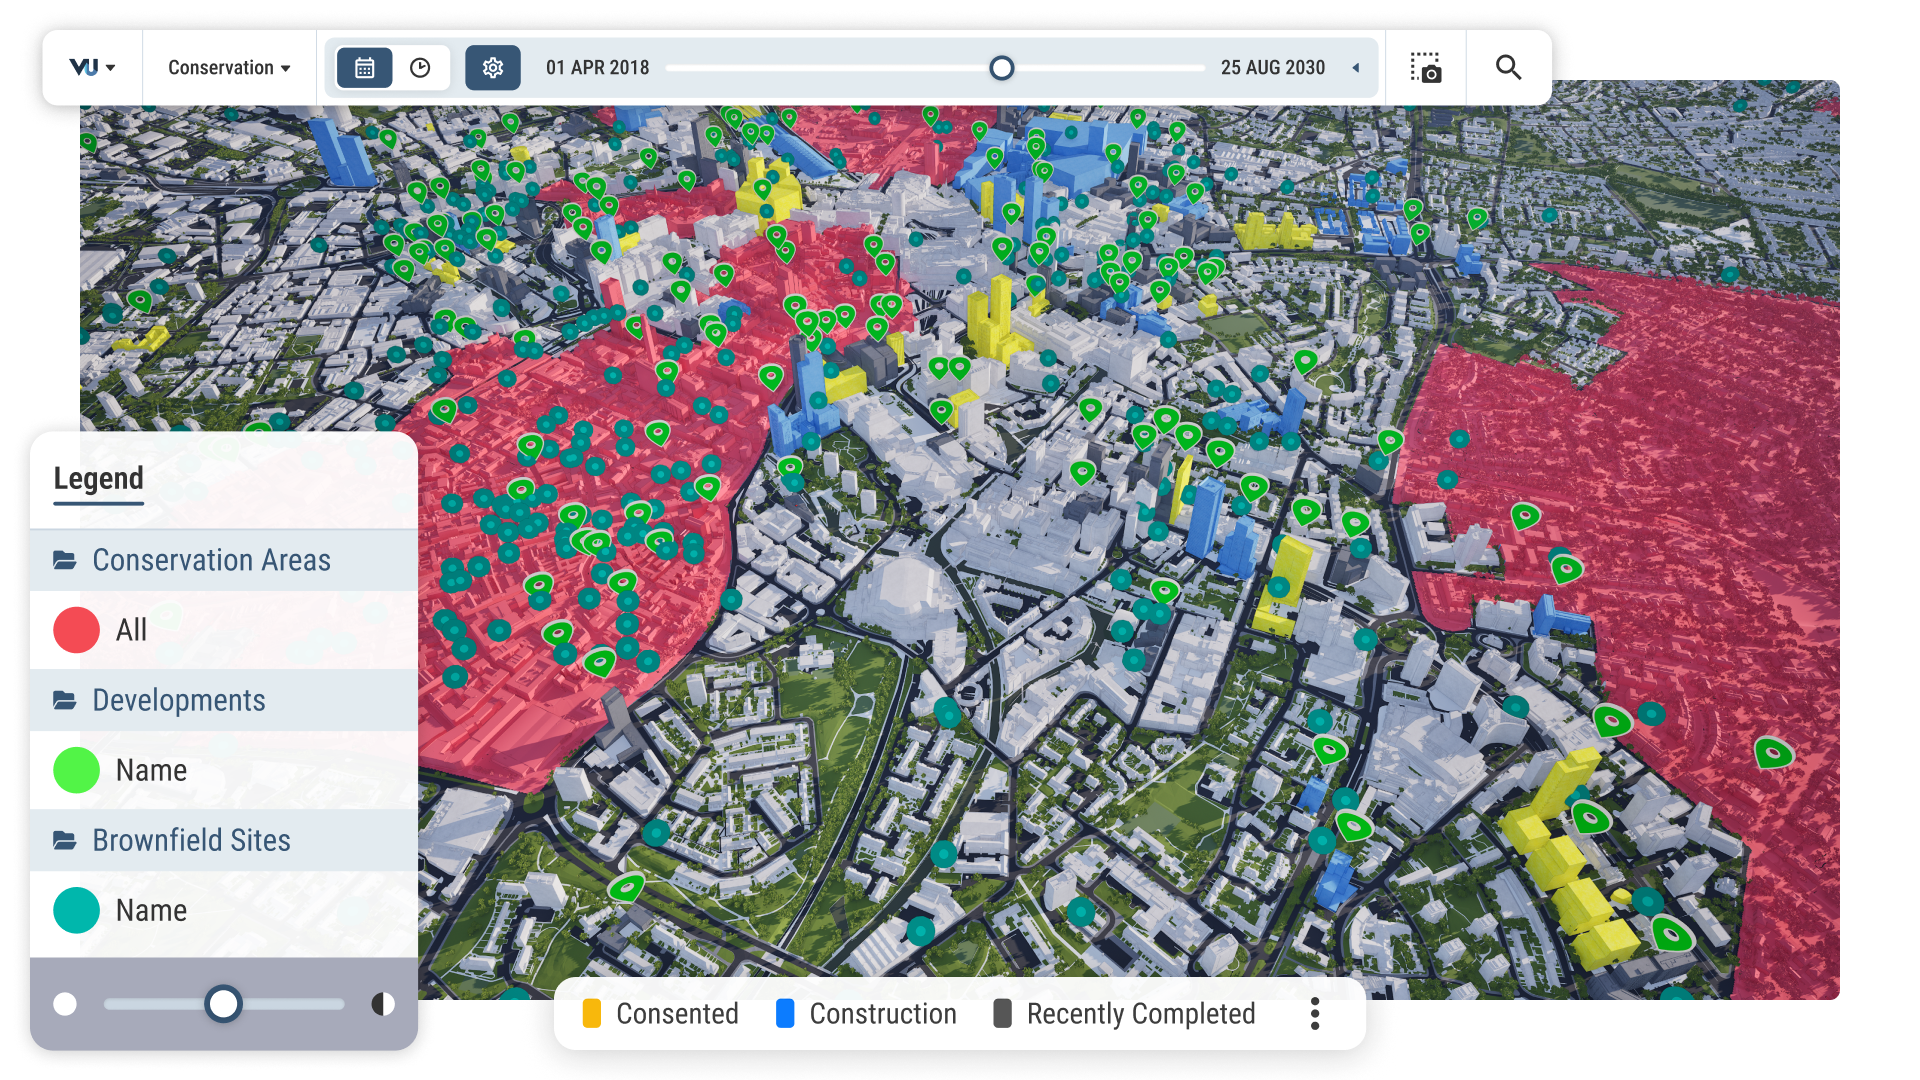Select the calendar date mode icon
Viewport: 1920px width, 1080px height.
pyautogui.click(x=365, y=68)
